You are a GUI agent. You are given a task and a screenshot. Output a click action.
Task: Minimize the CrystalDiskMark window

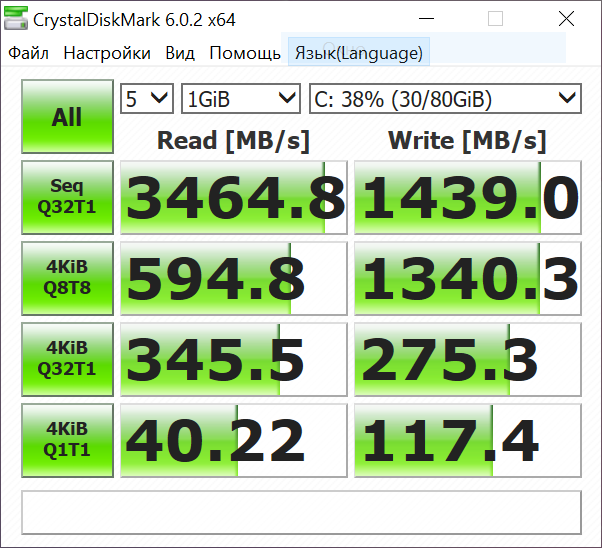(x=426, y=18)
